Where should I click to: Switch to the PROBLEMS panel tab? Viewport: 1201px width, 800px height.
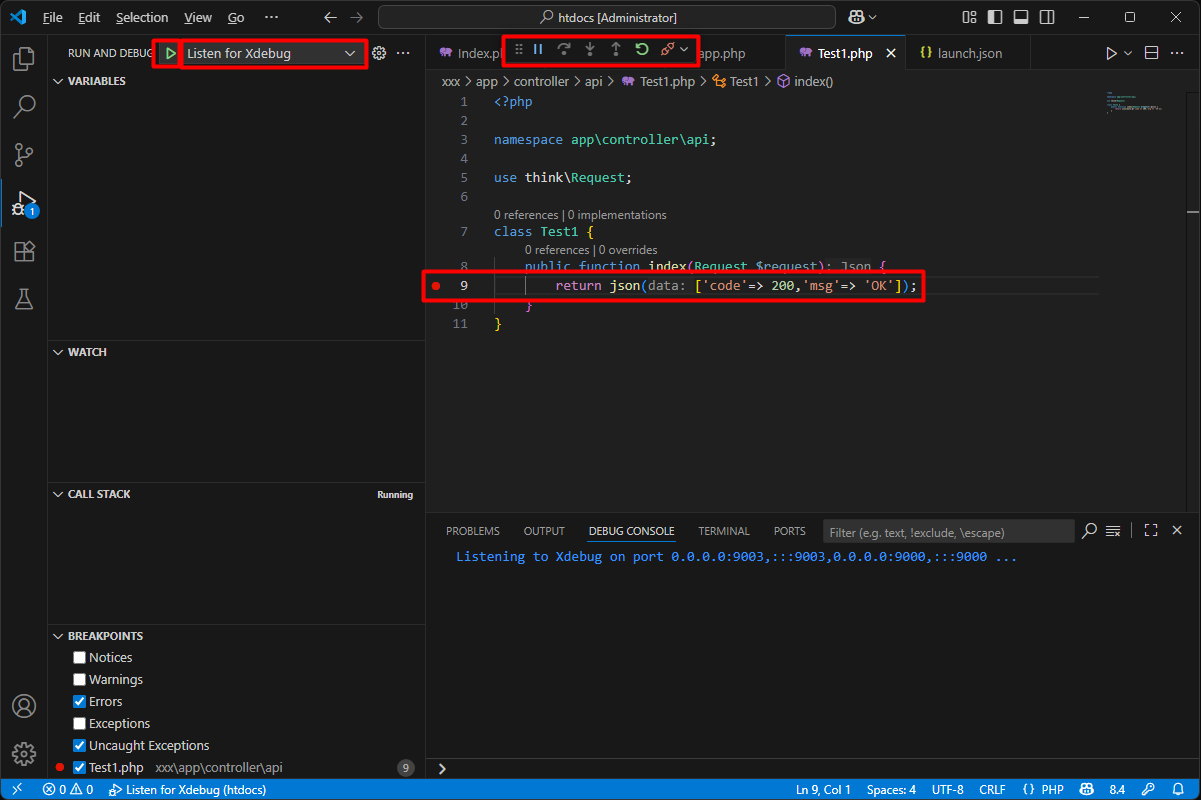473,531
